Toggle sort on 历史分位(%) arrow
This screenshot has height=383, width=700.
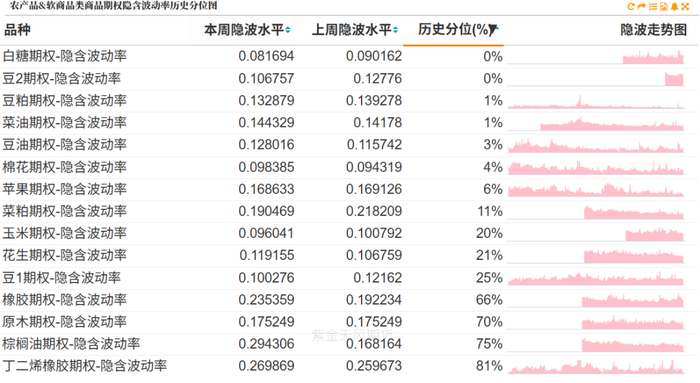coord(493,29)
